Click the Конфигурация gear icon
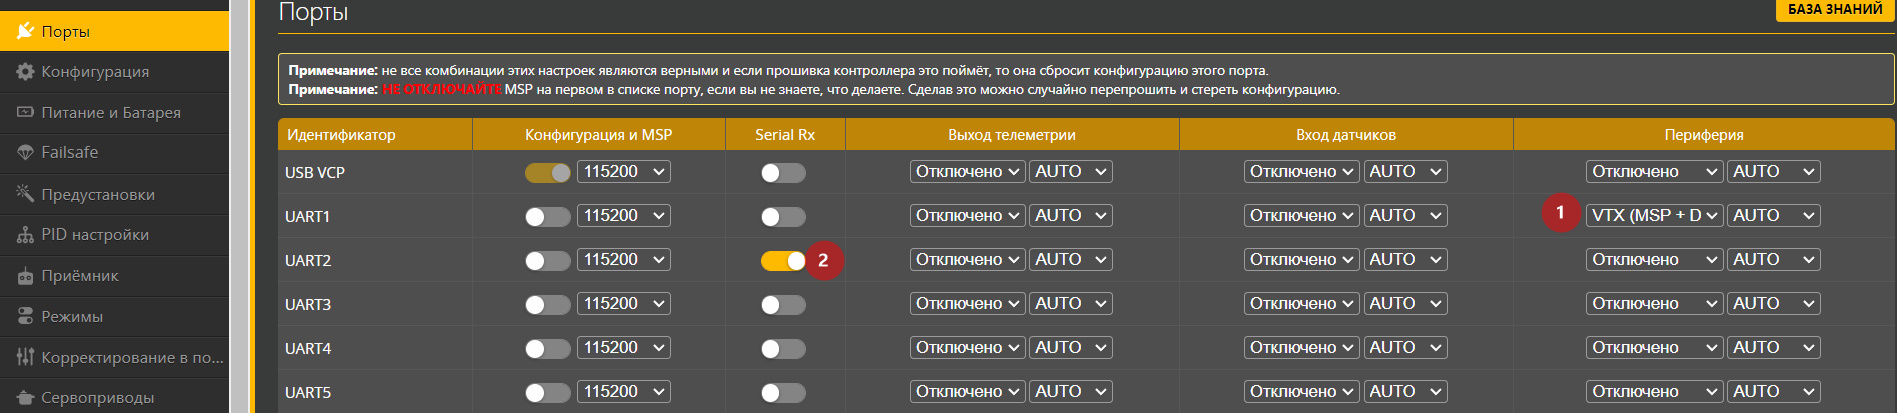 [x=25, y=72]
